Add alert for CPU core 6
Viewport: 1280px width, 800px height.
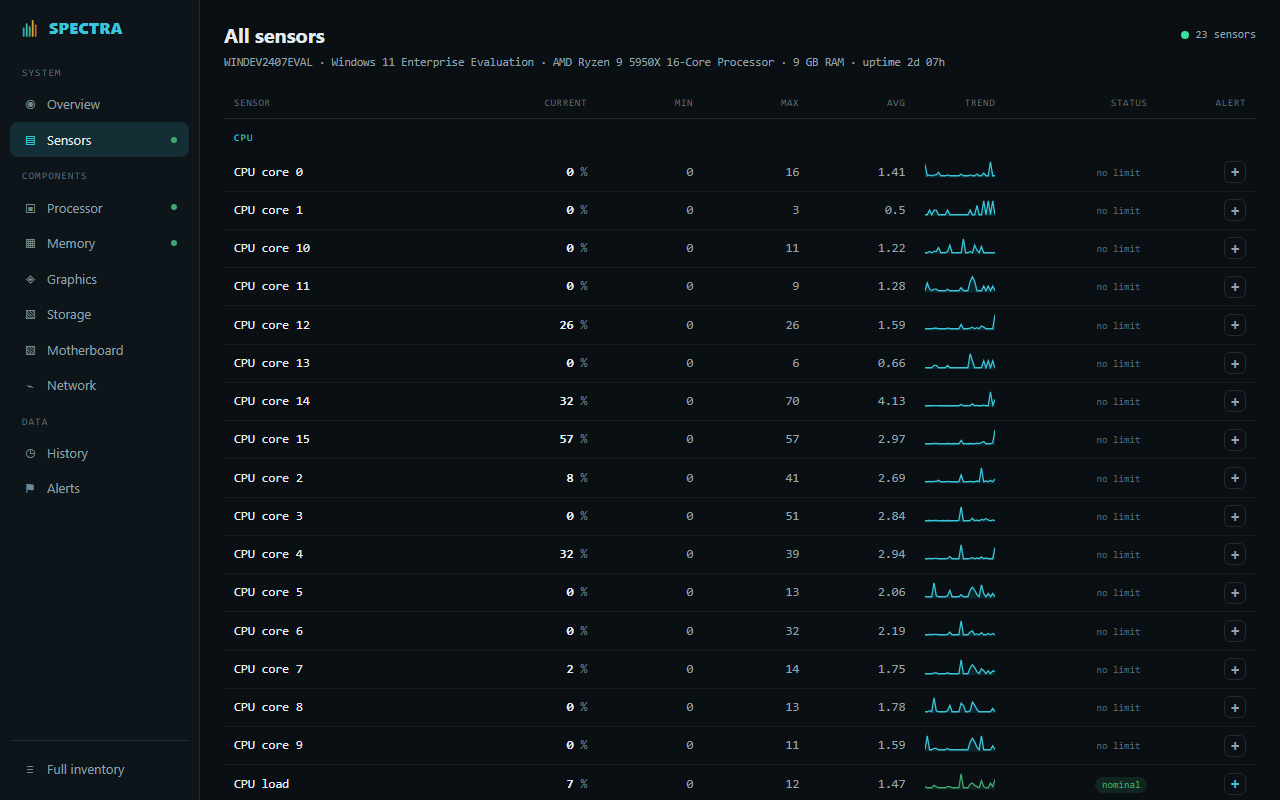1235,631
